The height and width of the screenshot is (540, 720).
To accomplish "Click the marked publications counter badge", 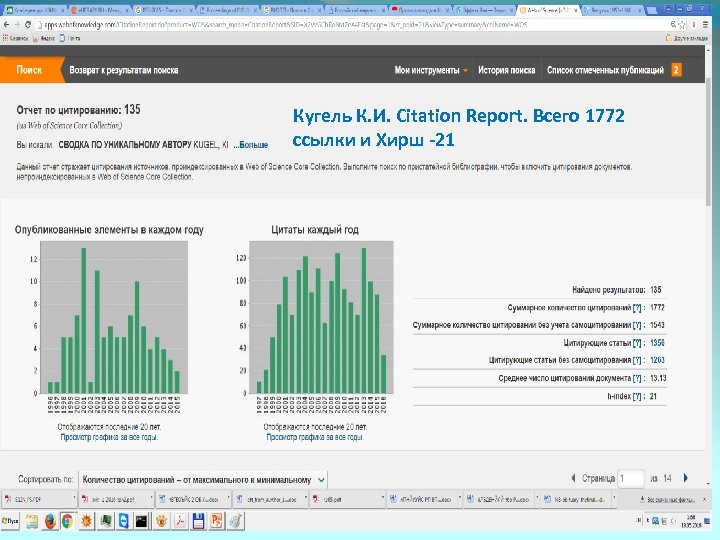I will (676, 70).
